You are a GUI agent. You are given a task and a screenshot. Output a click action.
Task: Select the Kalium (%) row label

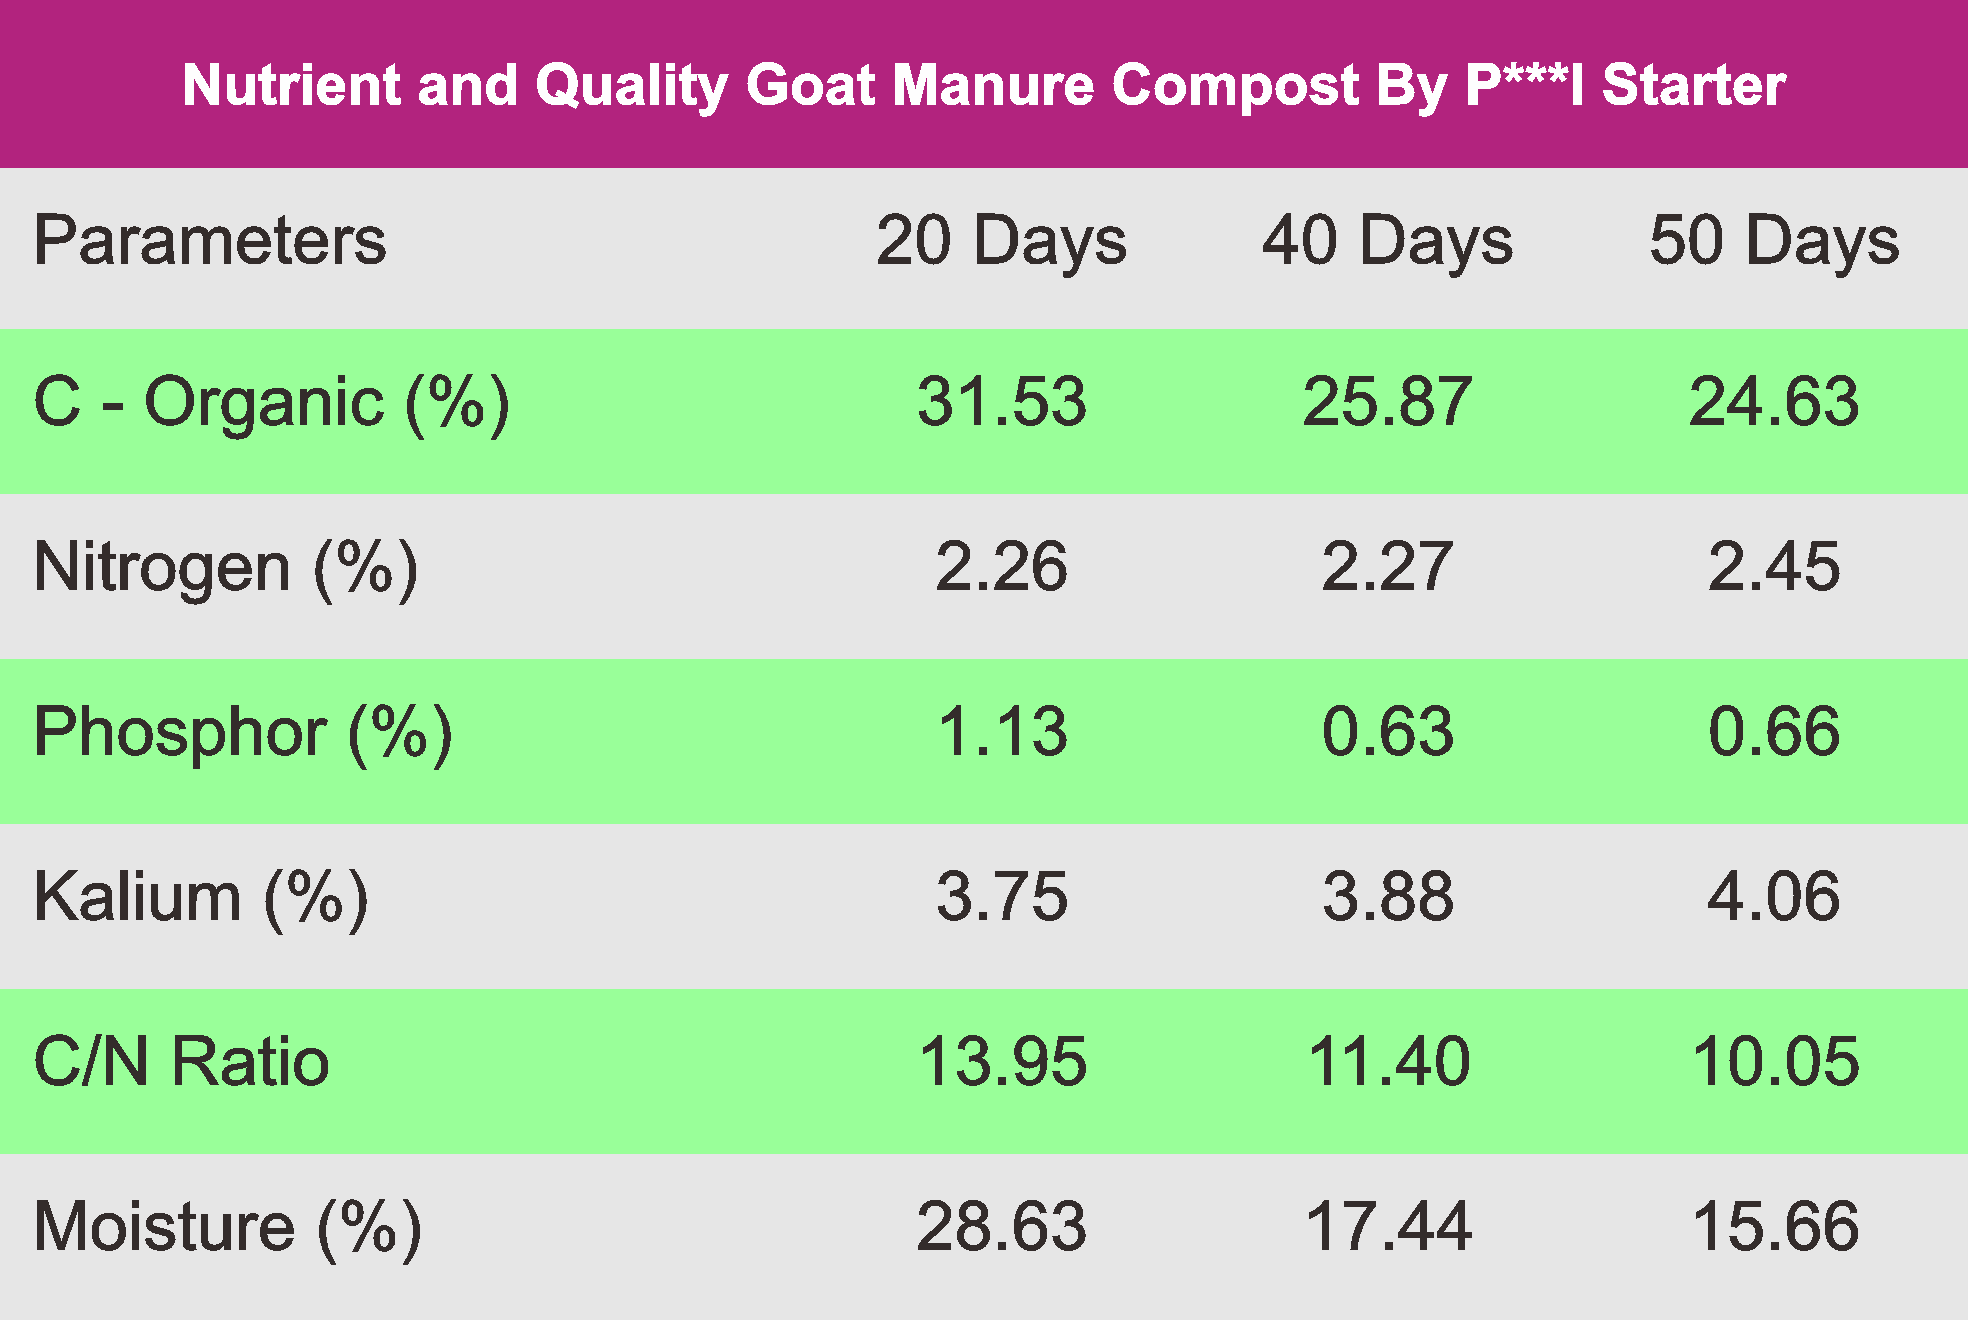click(201, 897)
